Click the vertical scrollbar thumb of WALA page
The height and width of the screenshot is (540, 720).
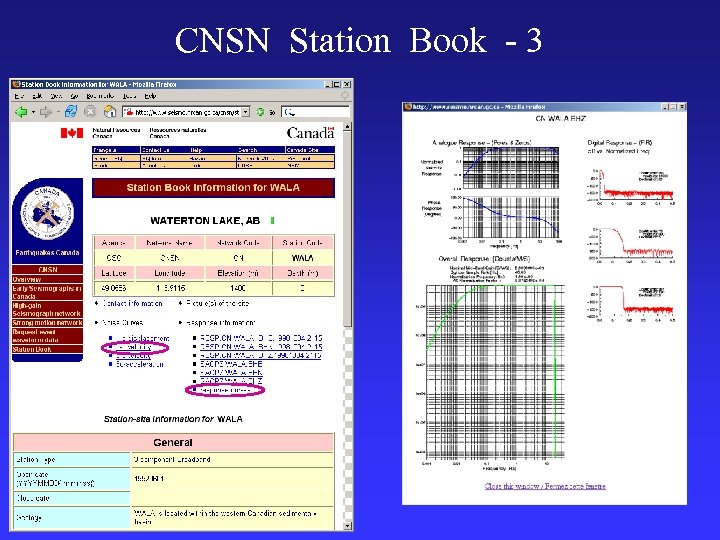coord(348,230)
